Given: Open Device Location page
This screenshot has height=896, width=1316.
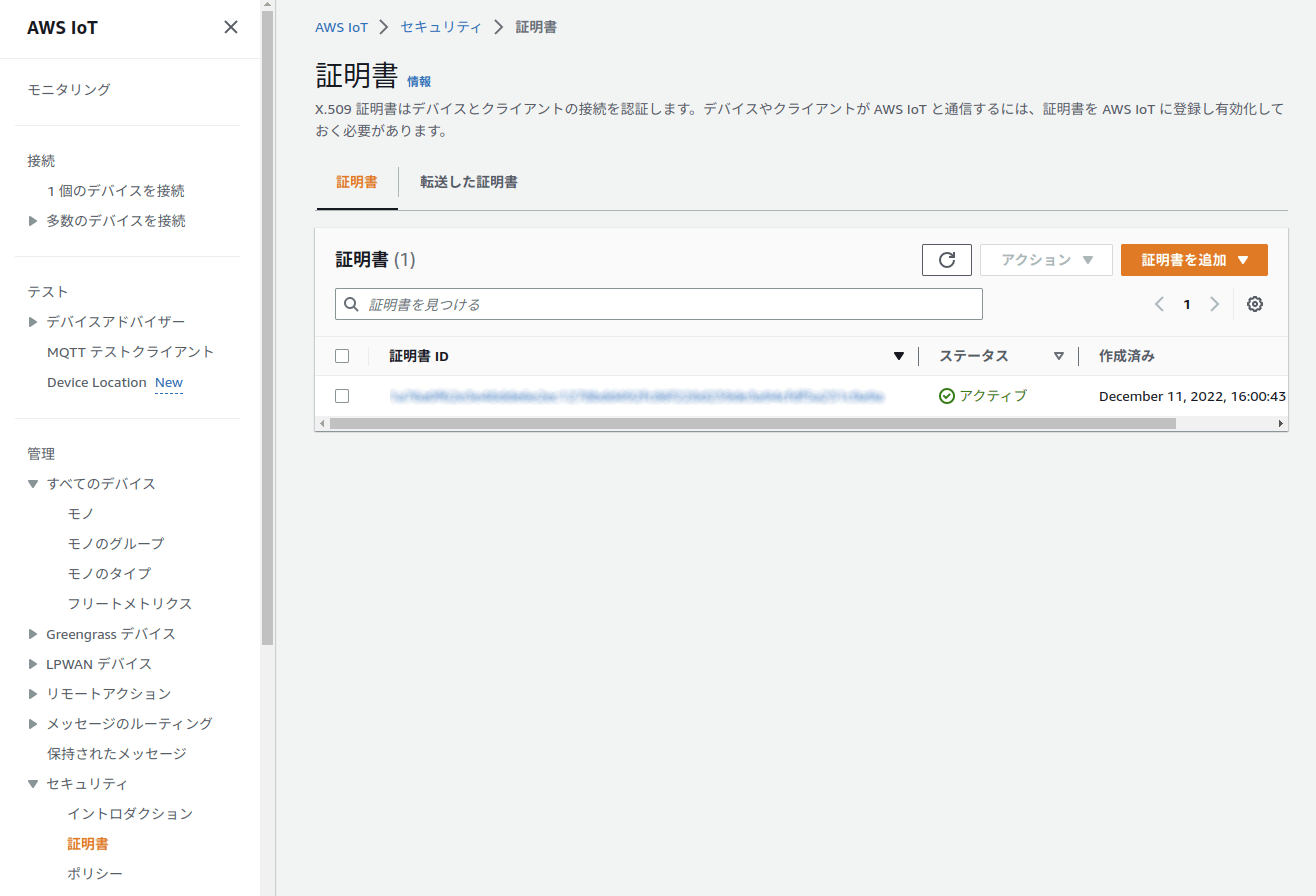Looking at the screenshot, I should [97, 383].
